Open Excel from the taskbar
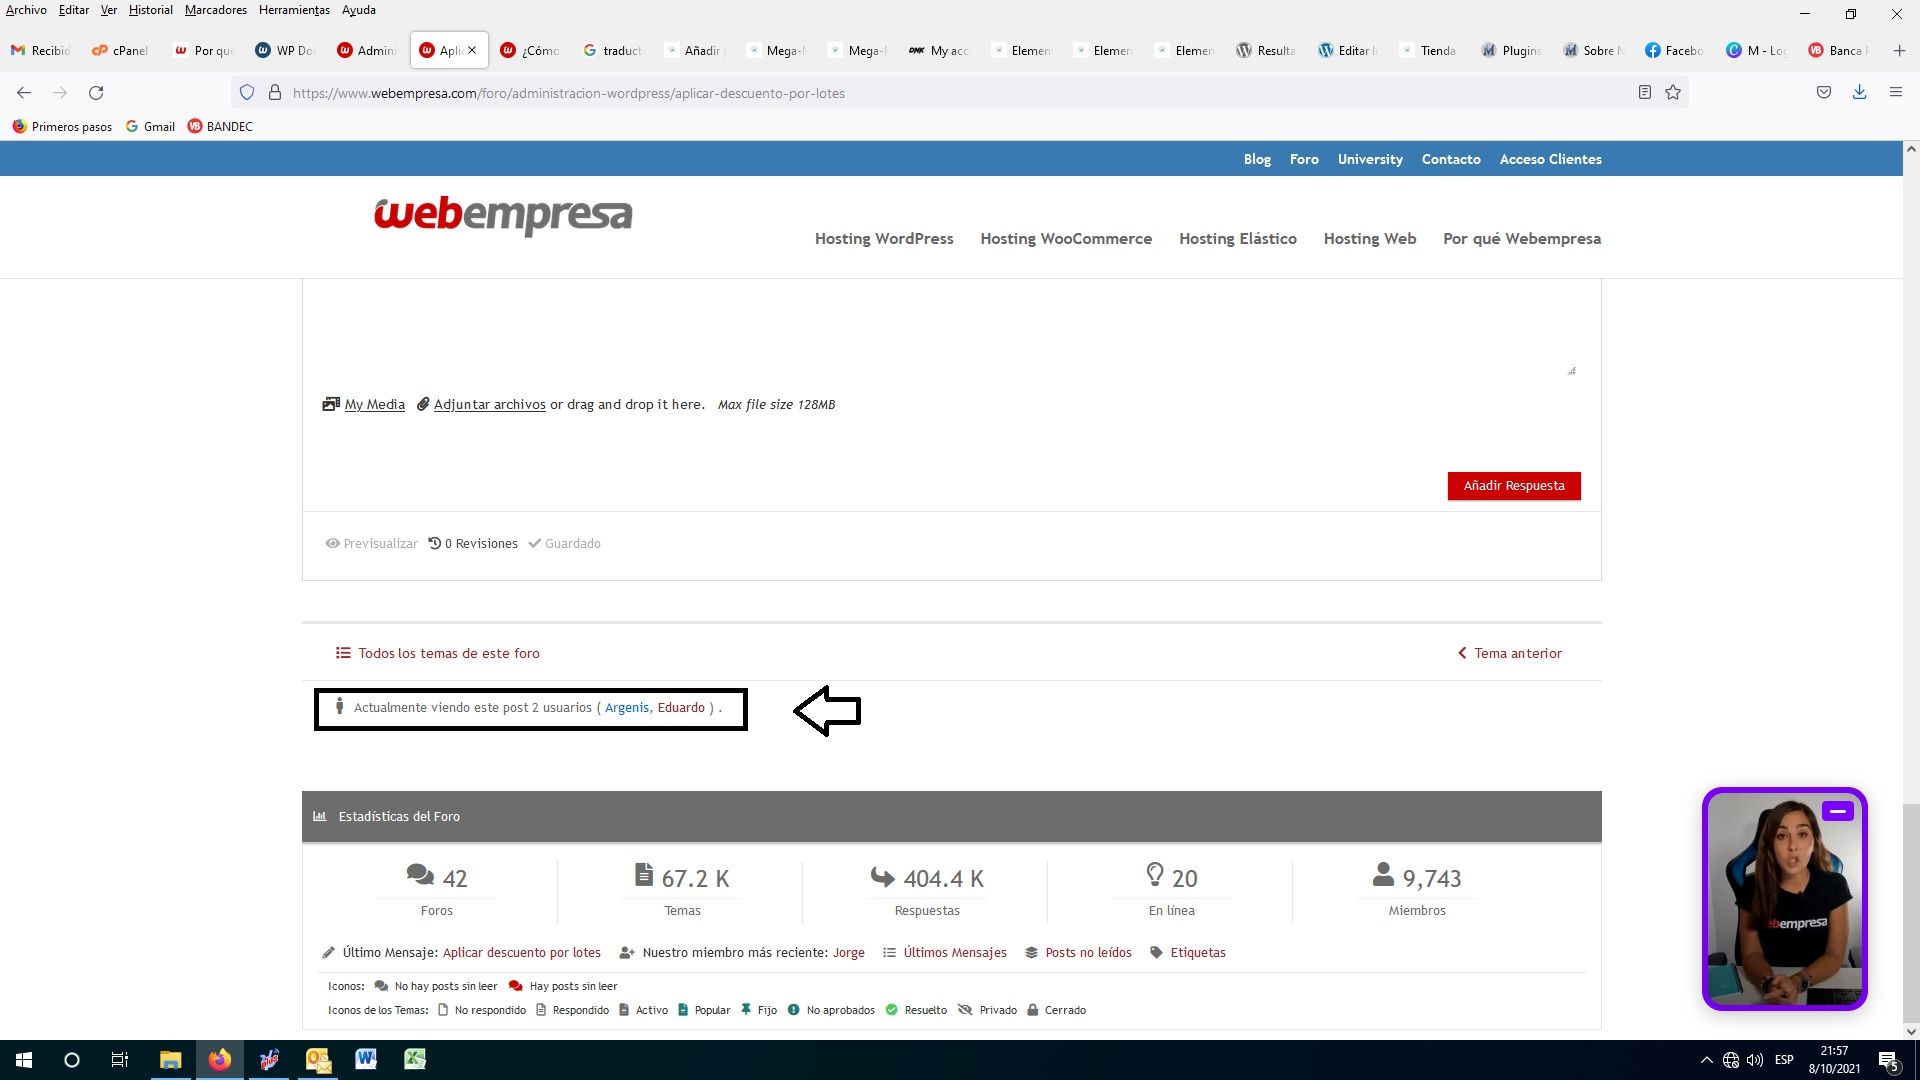 [x=415, y=1060]
